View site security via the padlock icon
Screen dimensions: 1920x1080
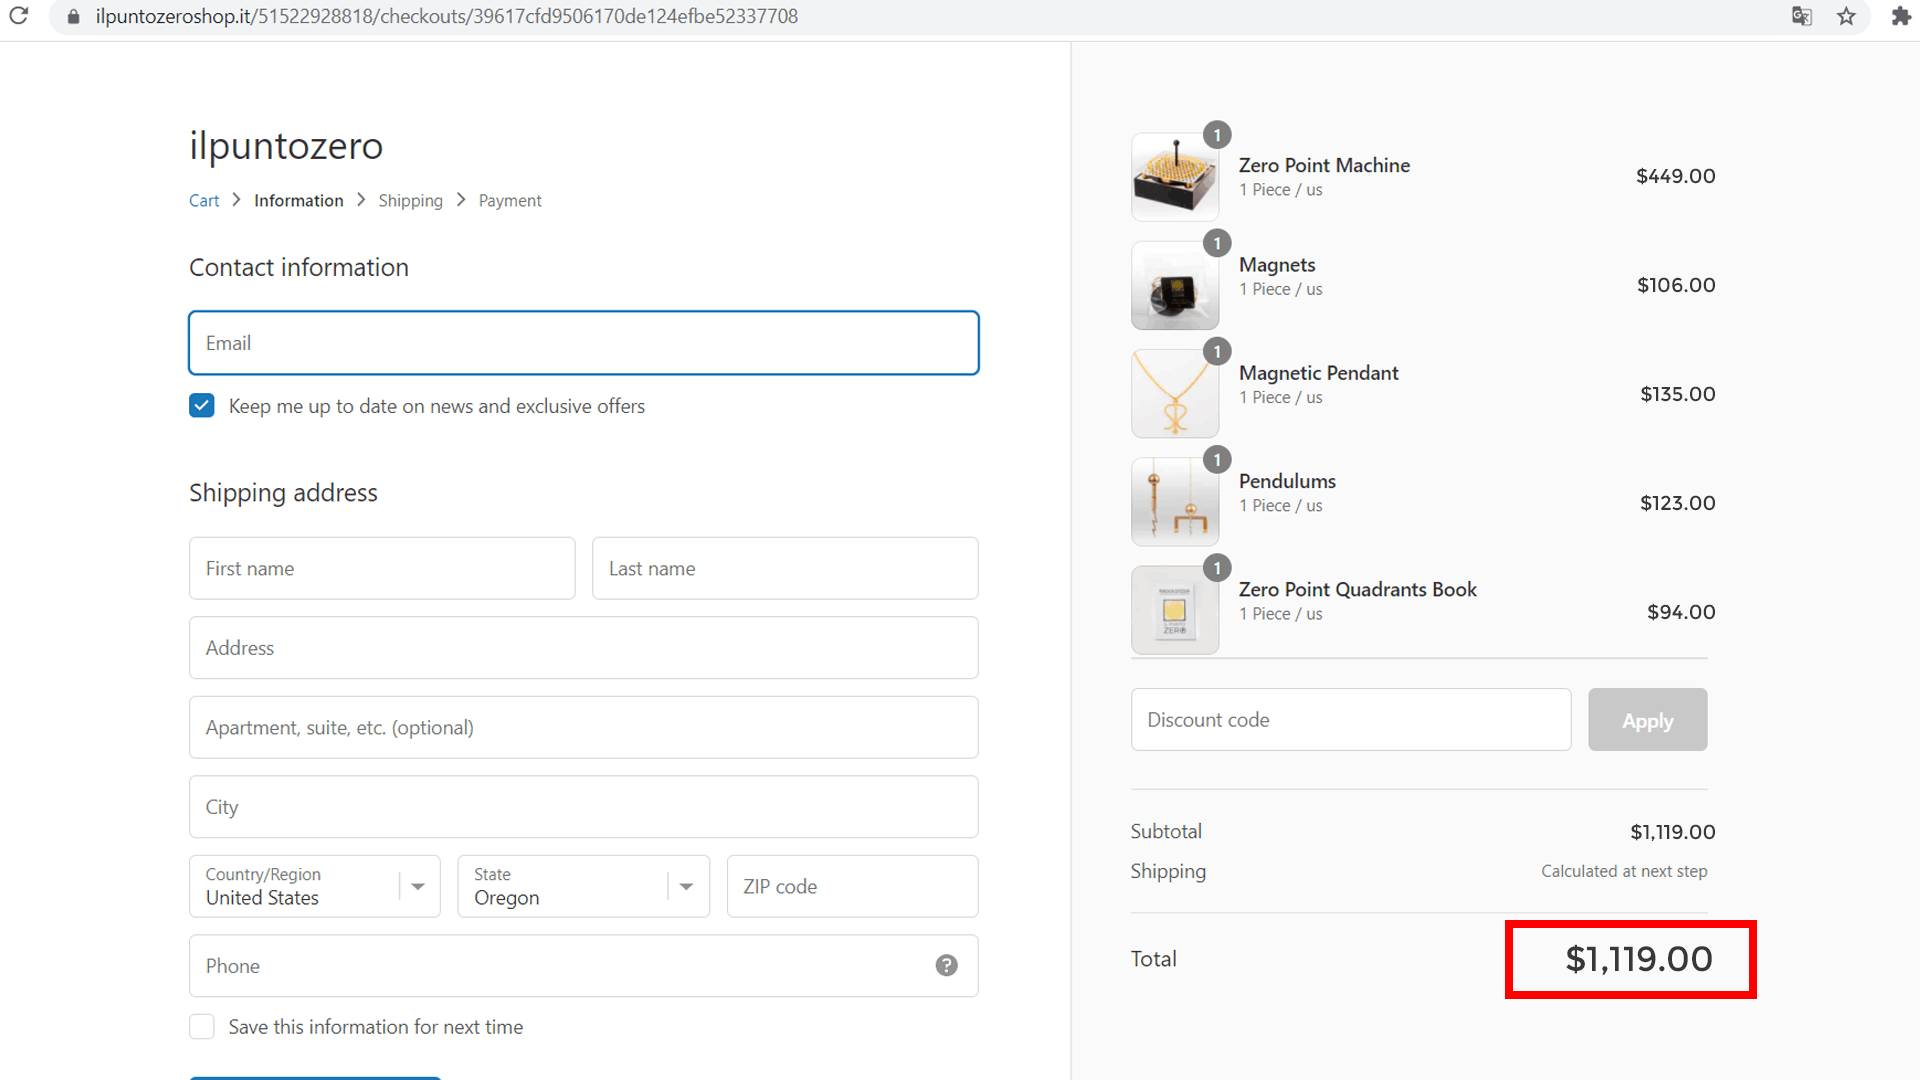coord(73,16)
